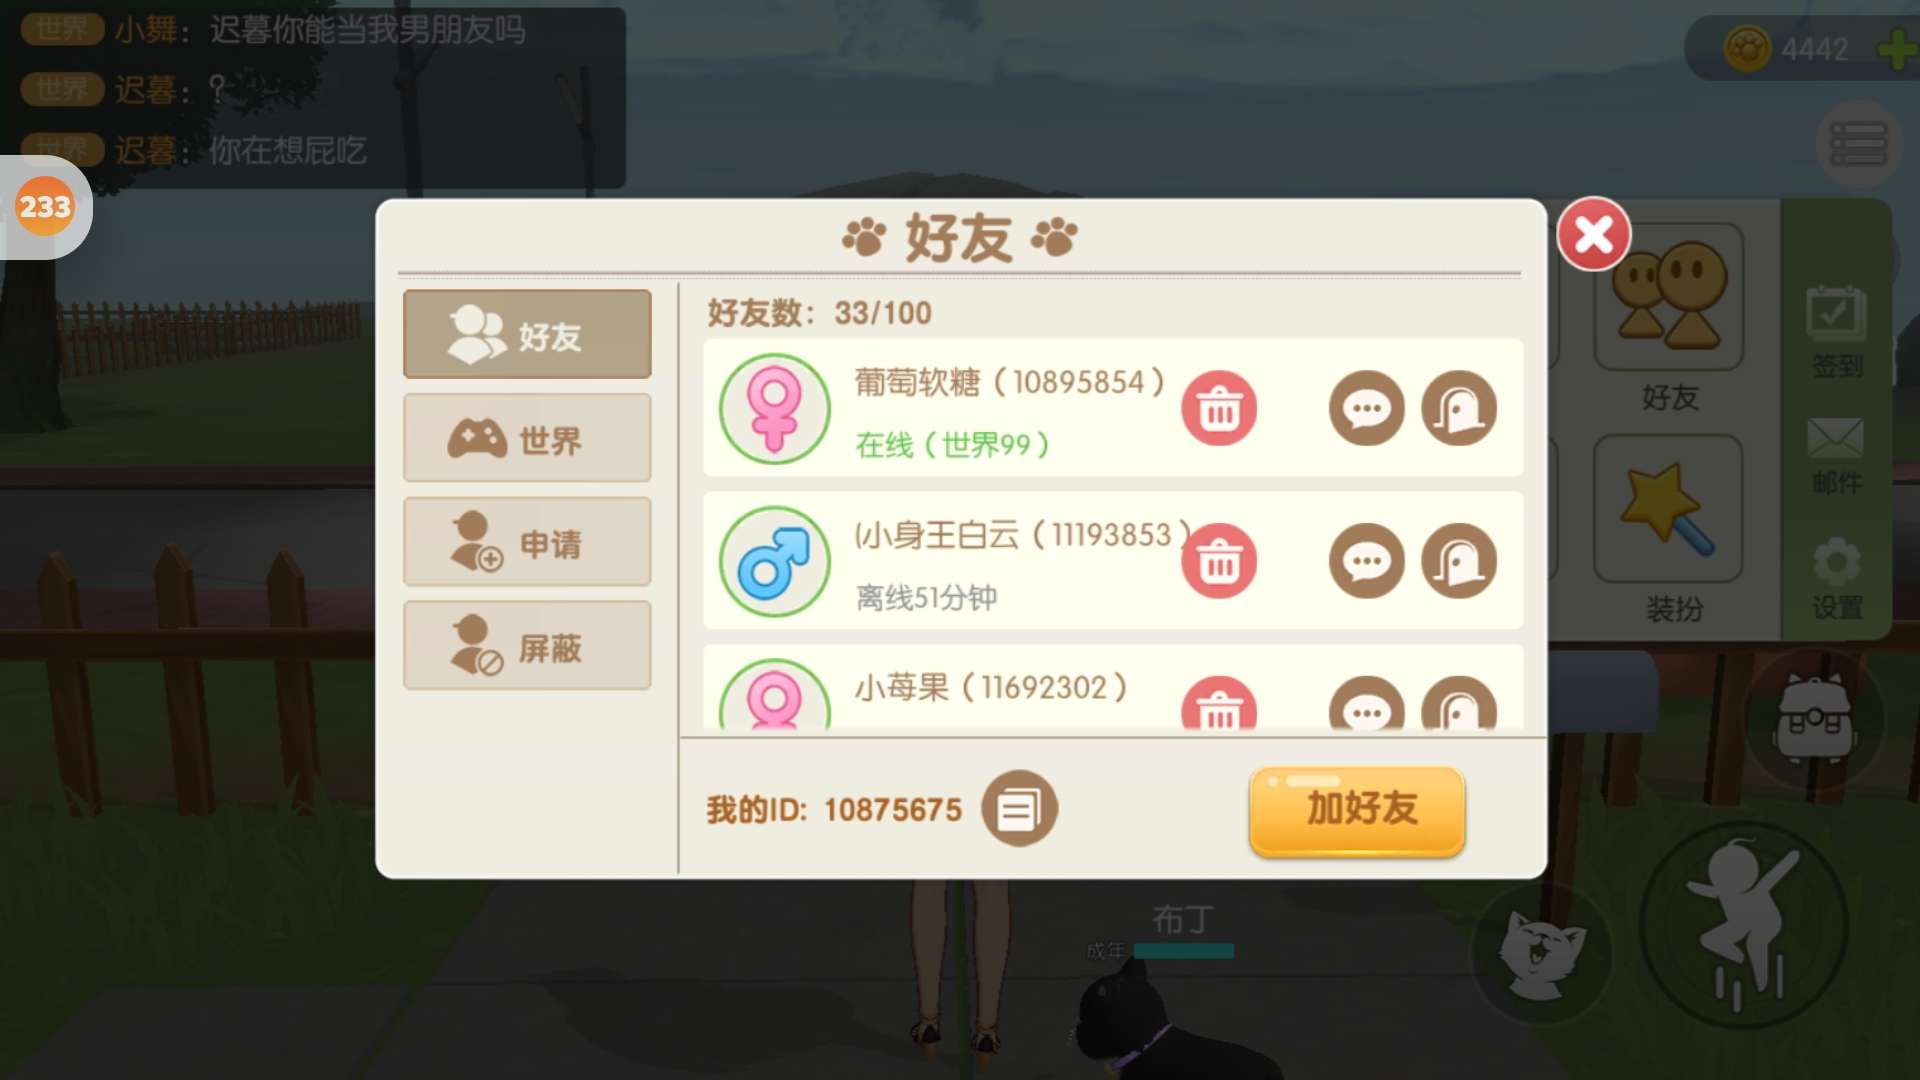Delete friend 葡萄软糖 with trash icon
Image resolution: width=1920 pixels, height=1080 pixels.
(1219, 408)
